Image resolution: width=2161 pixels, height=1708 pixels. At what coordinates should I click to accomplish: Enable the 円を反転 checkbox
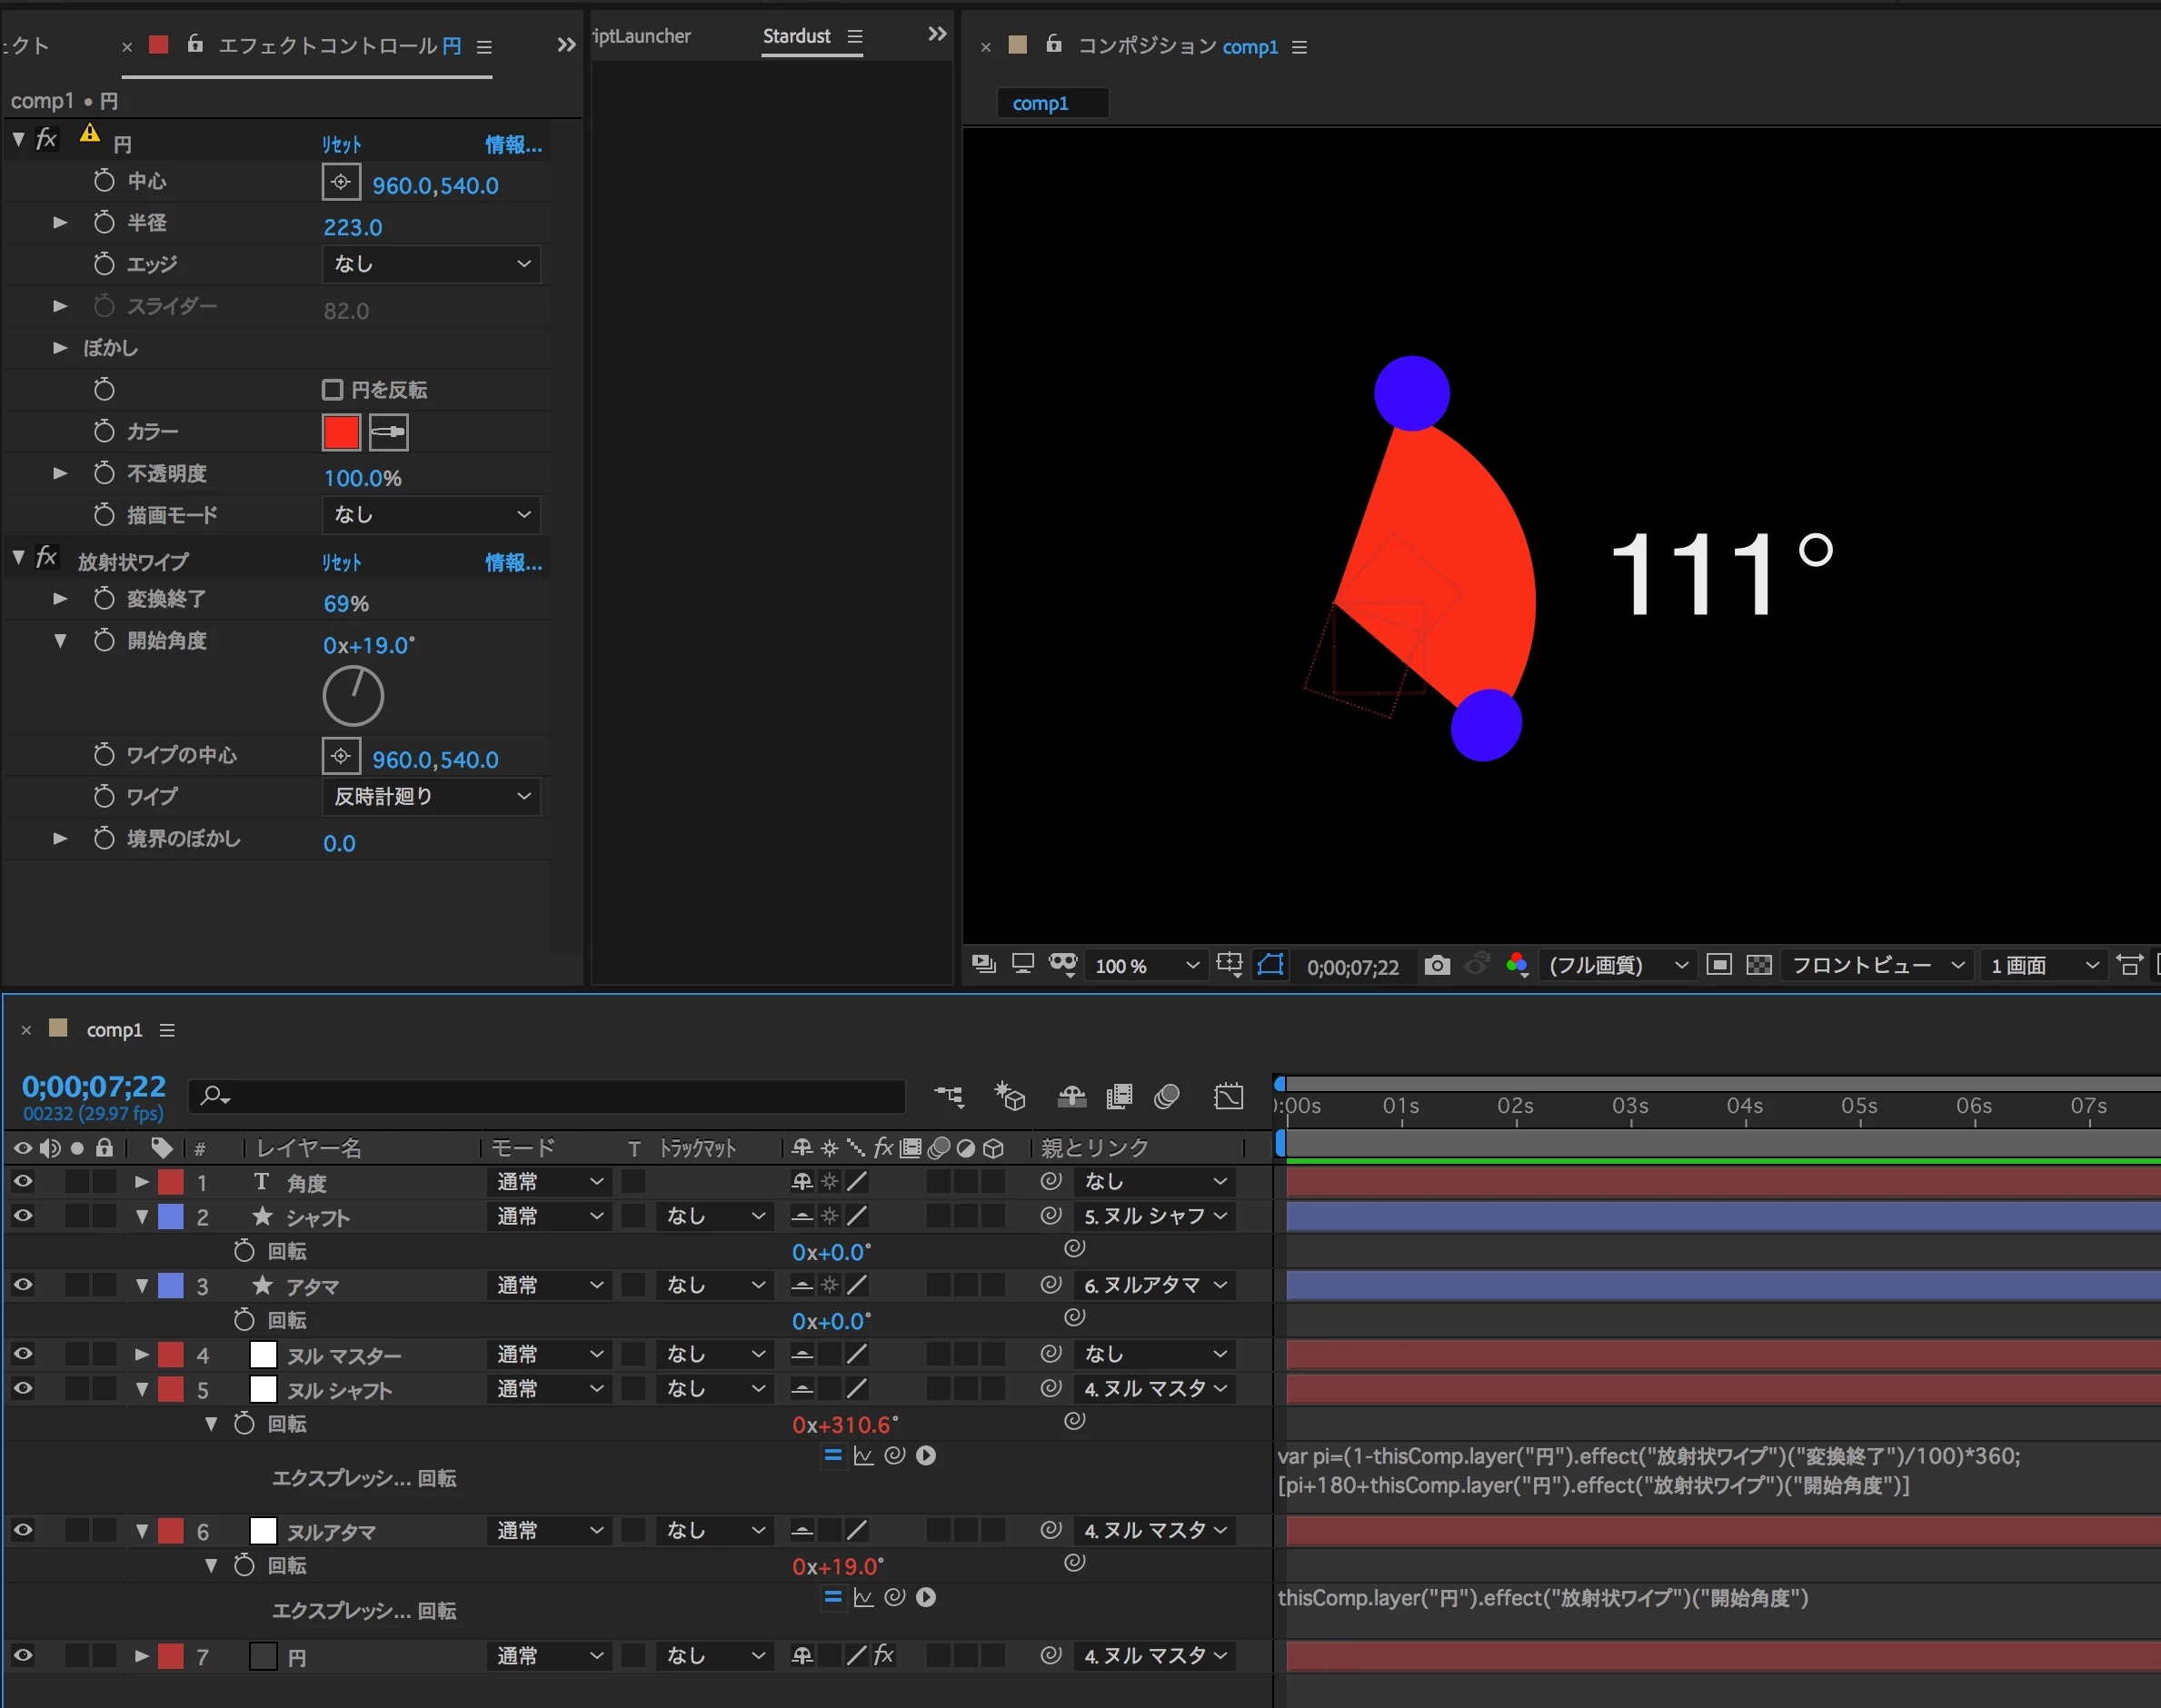tap(333, 389)
